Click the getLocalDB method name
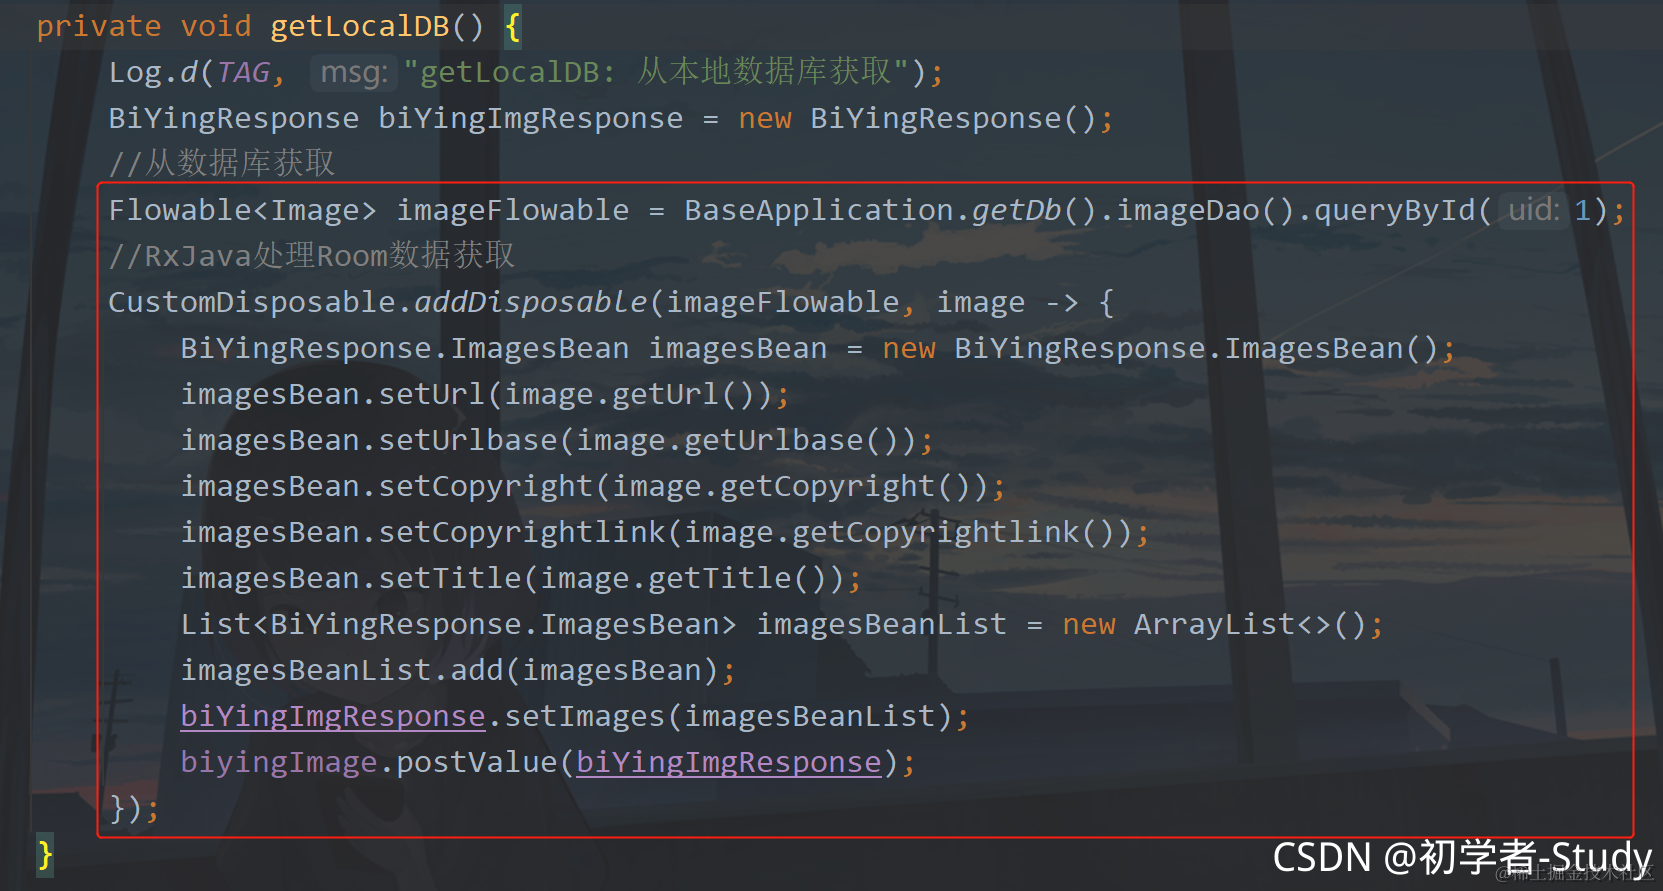The height and width of the screenshot is (891, 1663). 360,26
